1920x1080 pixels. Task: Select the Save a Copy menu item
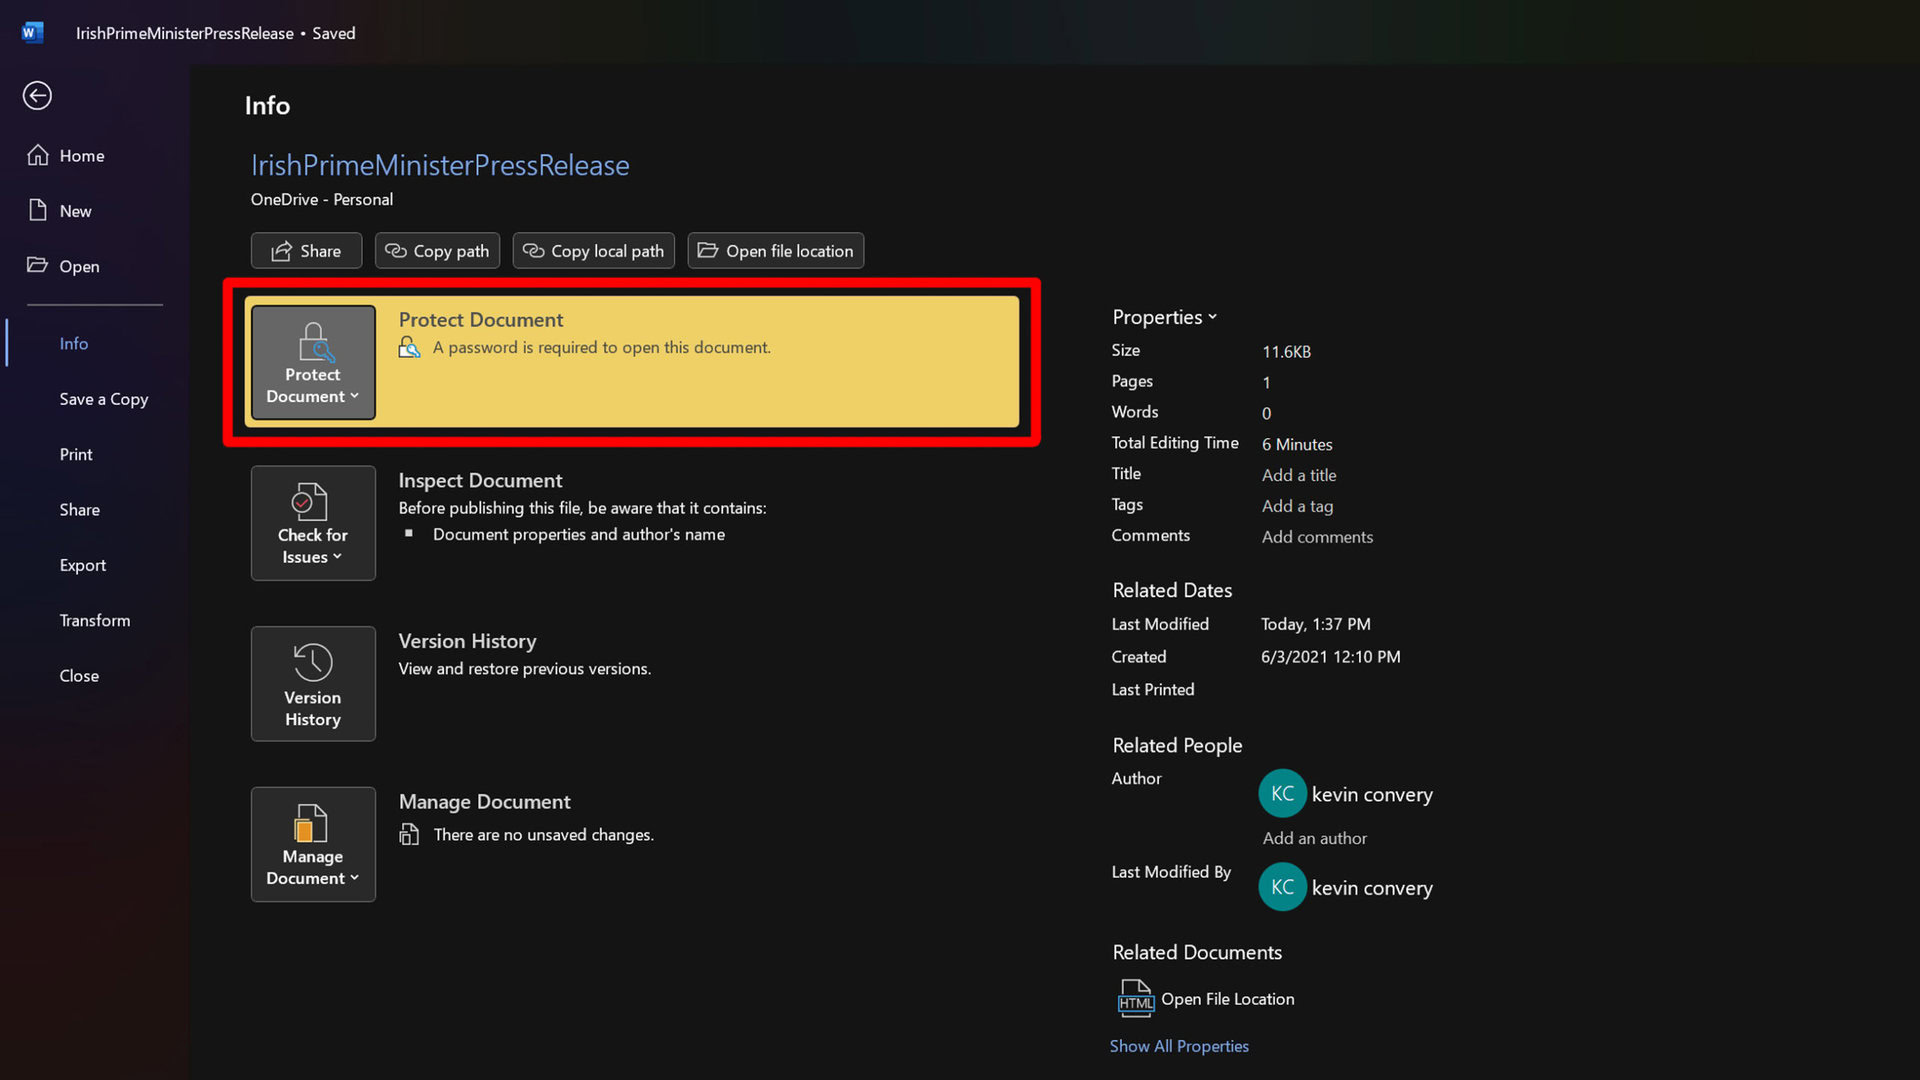(104, 397)
